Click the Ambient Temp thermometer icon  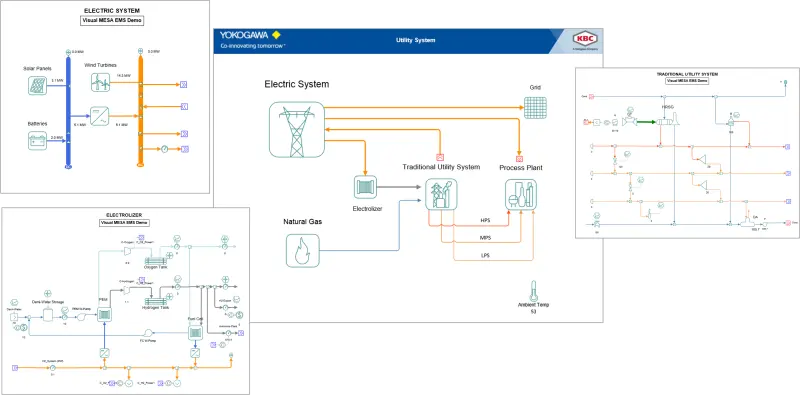point(533,291)
